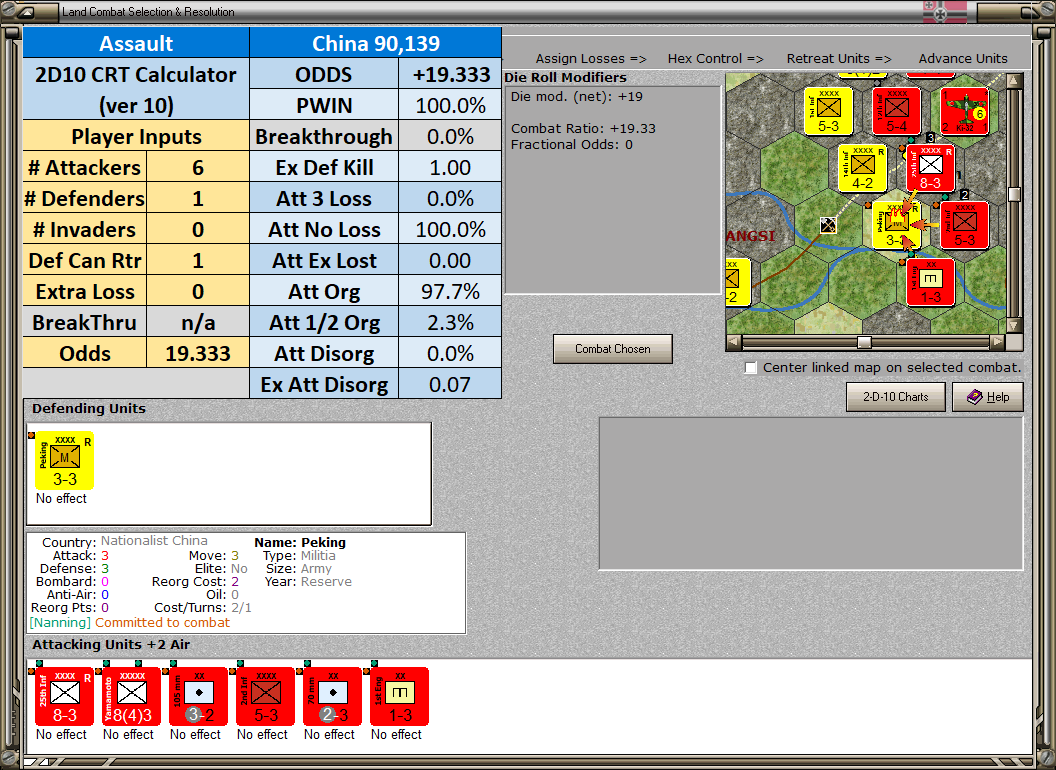
Task: Select the 2nd Inf 5-3 attacking unit
Action: click(265, 697)
